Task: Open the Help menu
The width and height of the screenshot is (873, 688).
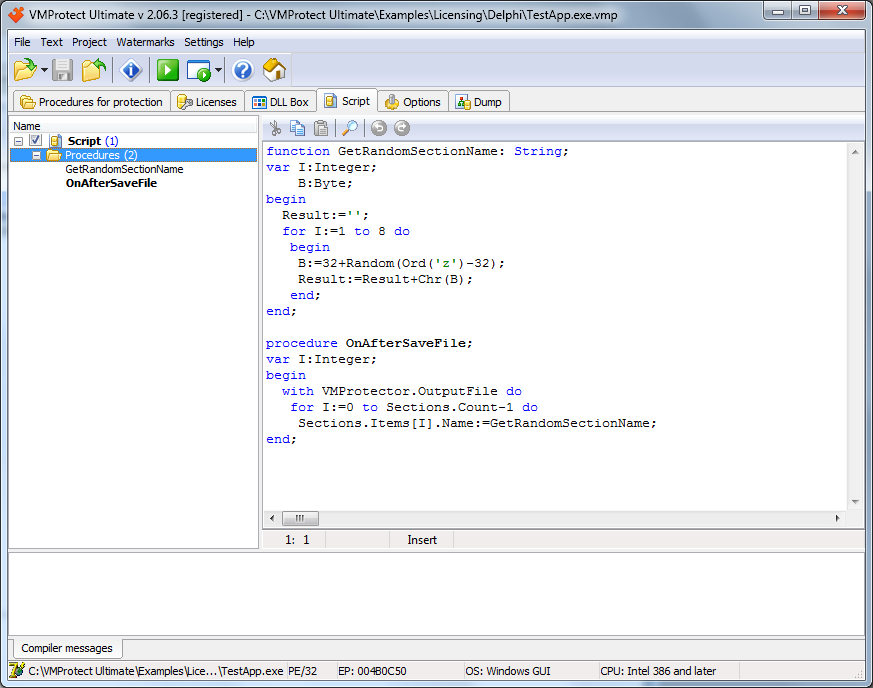Action: (x=244, y=42)
